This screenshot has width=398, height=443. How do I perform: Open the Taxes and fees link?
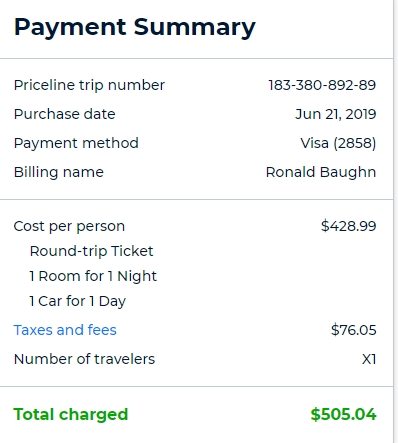coord(65,330)
